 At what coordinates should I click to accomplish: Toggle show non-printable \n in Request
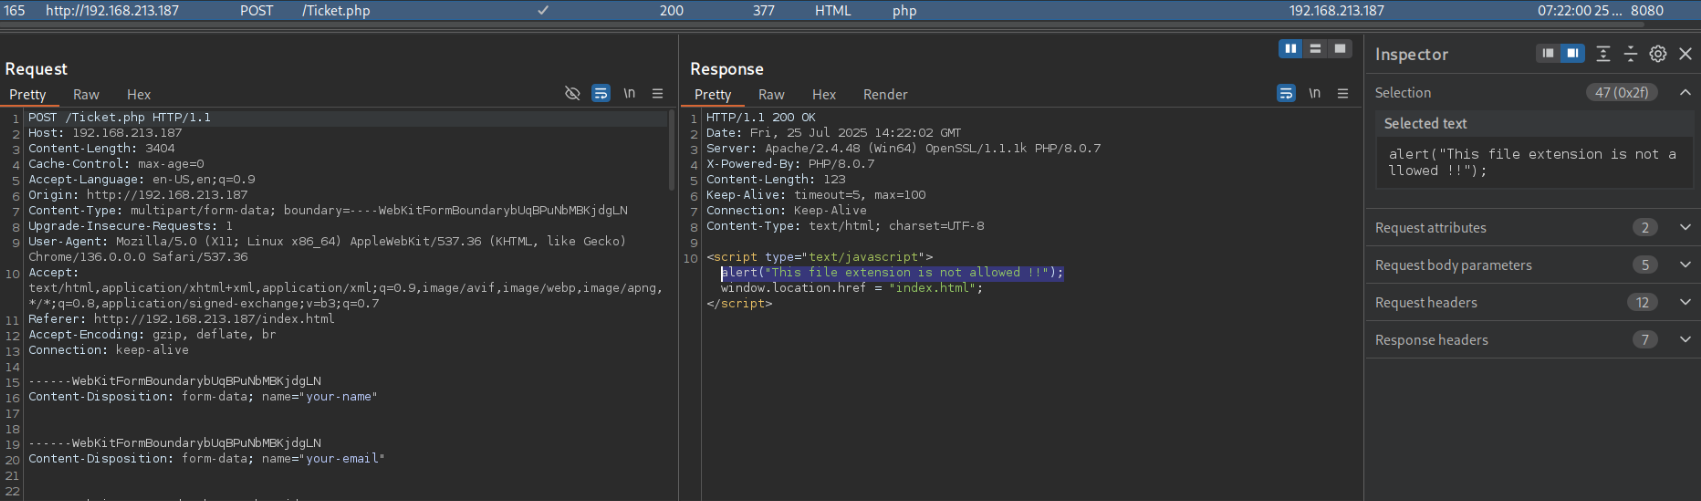click(629, 93)
